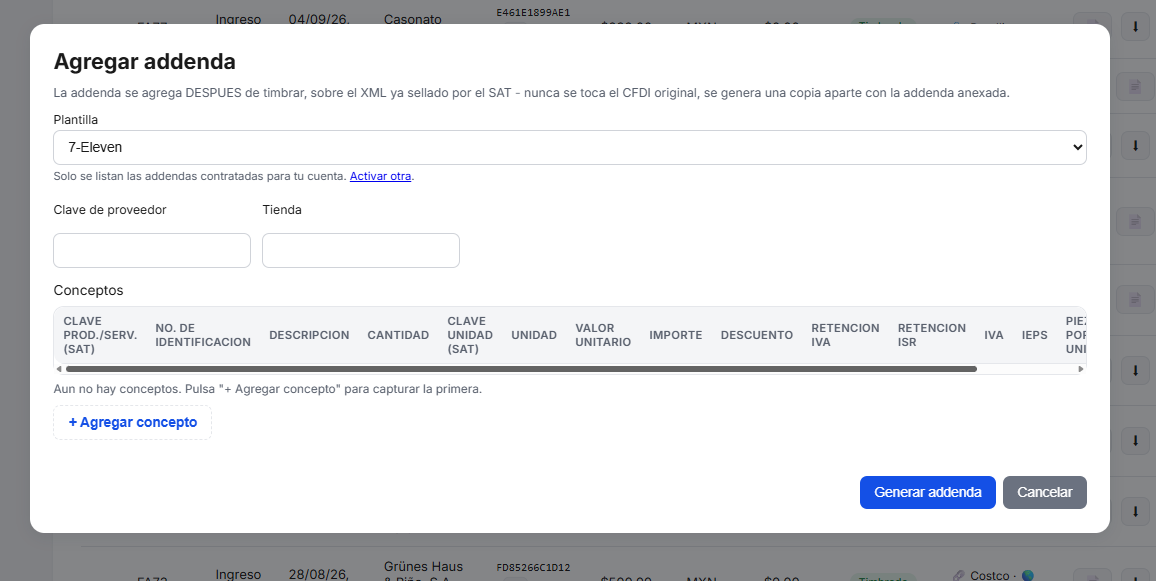Click the addenda DESPUES de timbrar explanation text
Screen dimensions: 1156x581
click(531, 94)
